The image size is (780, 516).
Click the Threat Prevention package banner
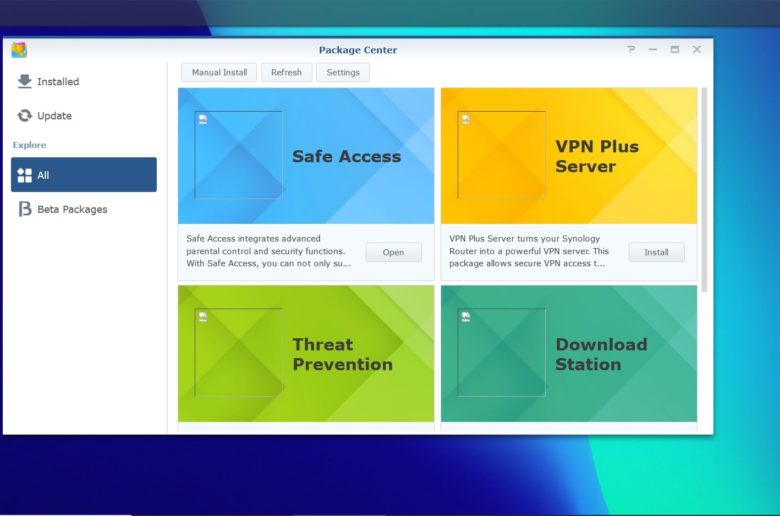coord(306,354)
